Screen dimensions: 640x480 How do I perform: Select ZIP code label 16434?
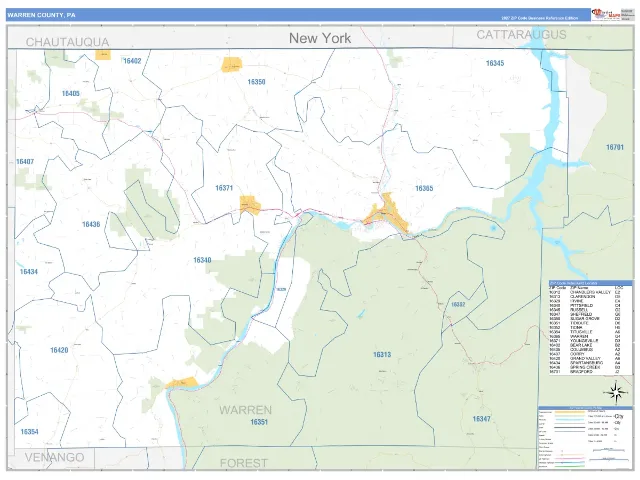click(x=29, y=271)
